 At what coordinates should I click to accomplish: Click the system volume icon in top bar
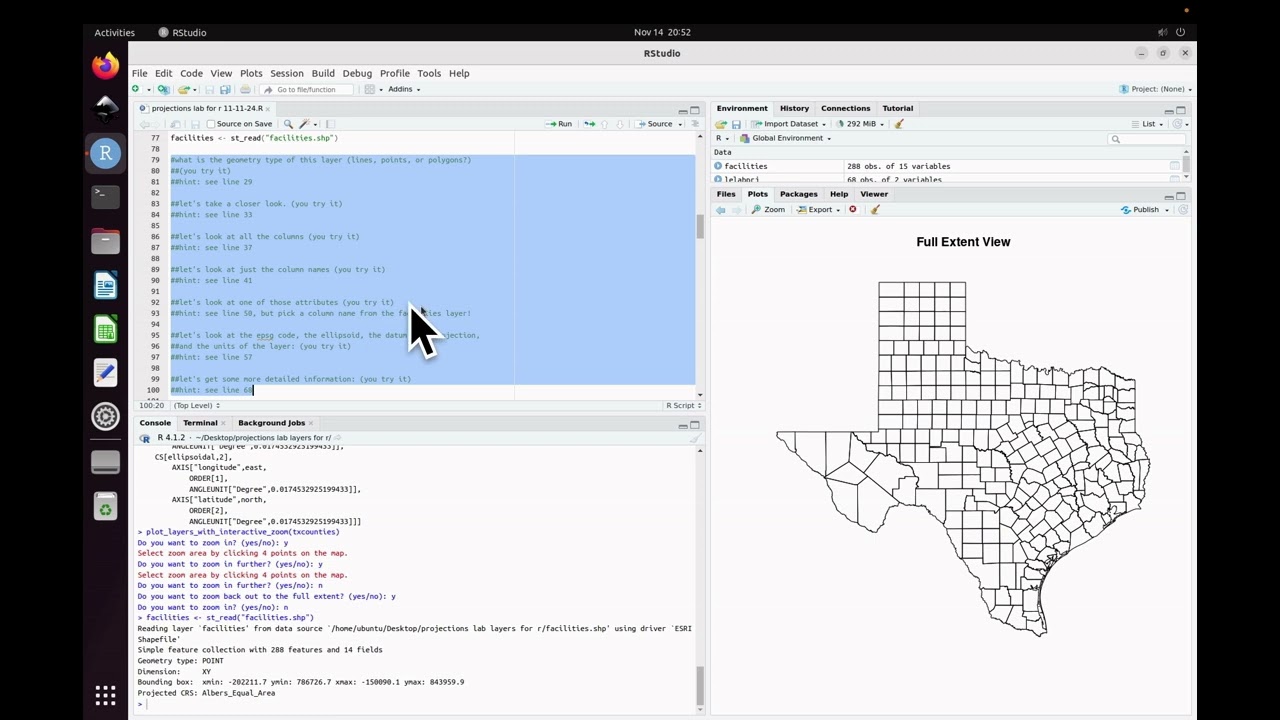1162,32
